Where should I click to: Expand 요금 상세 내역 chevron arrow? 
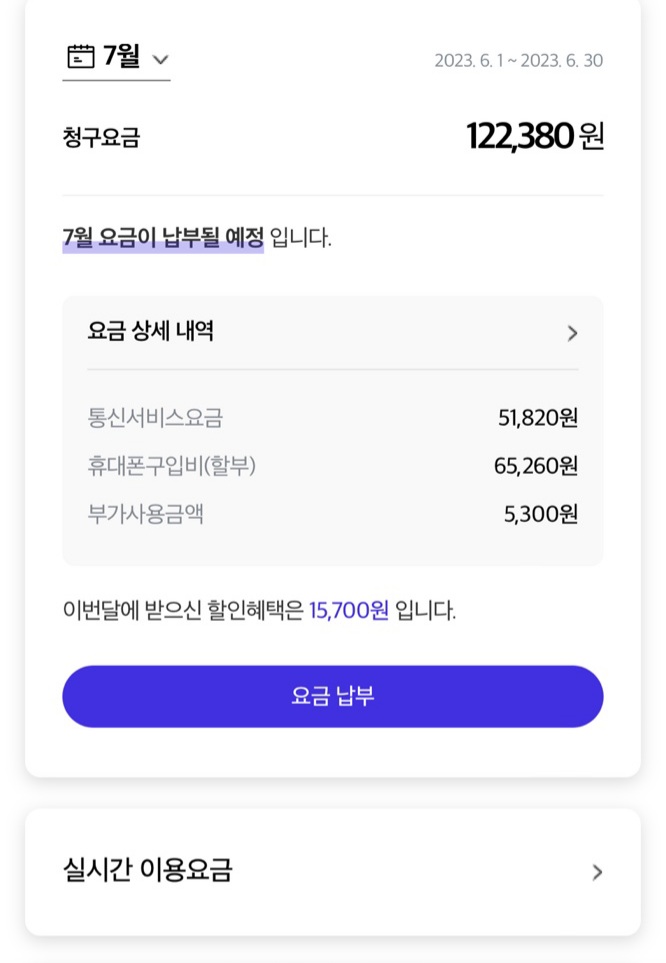point(572,333)
